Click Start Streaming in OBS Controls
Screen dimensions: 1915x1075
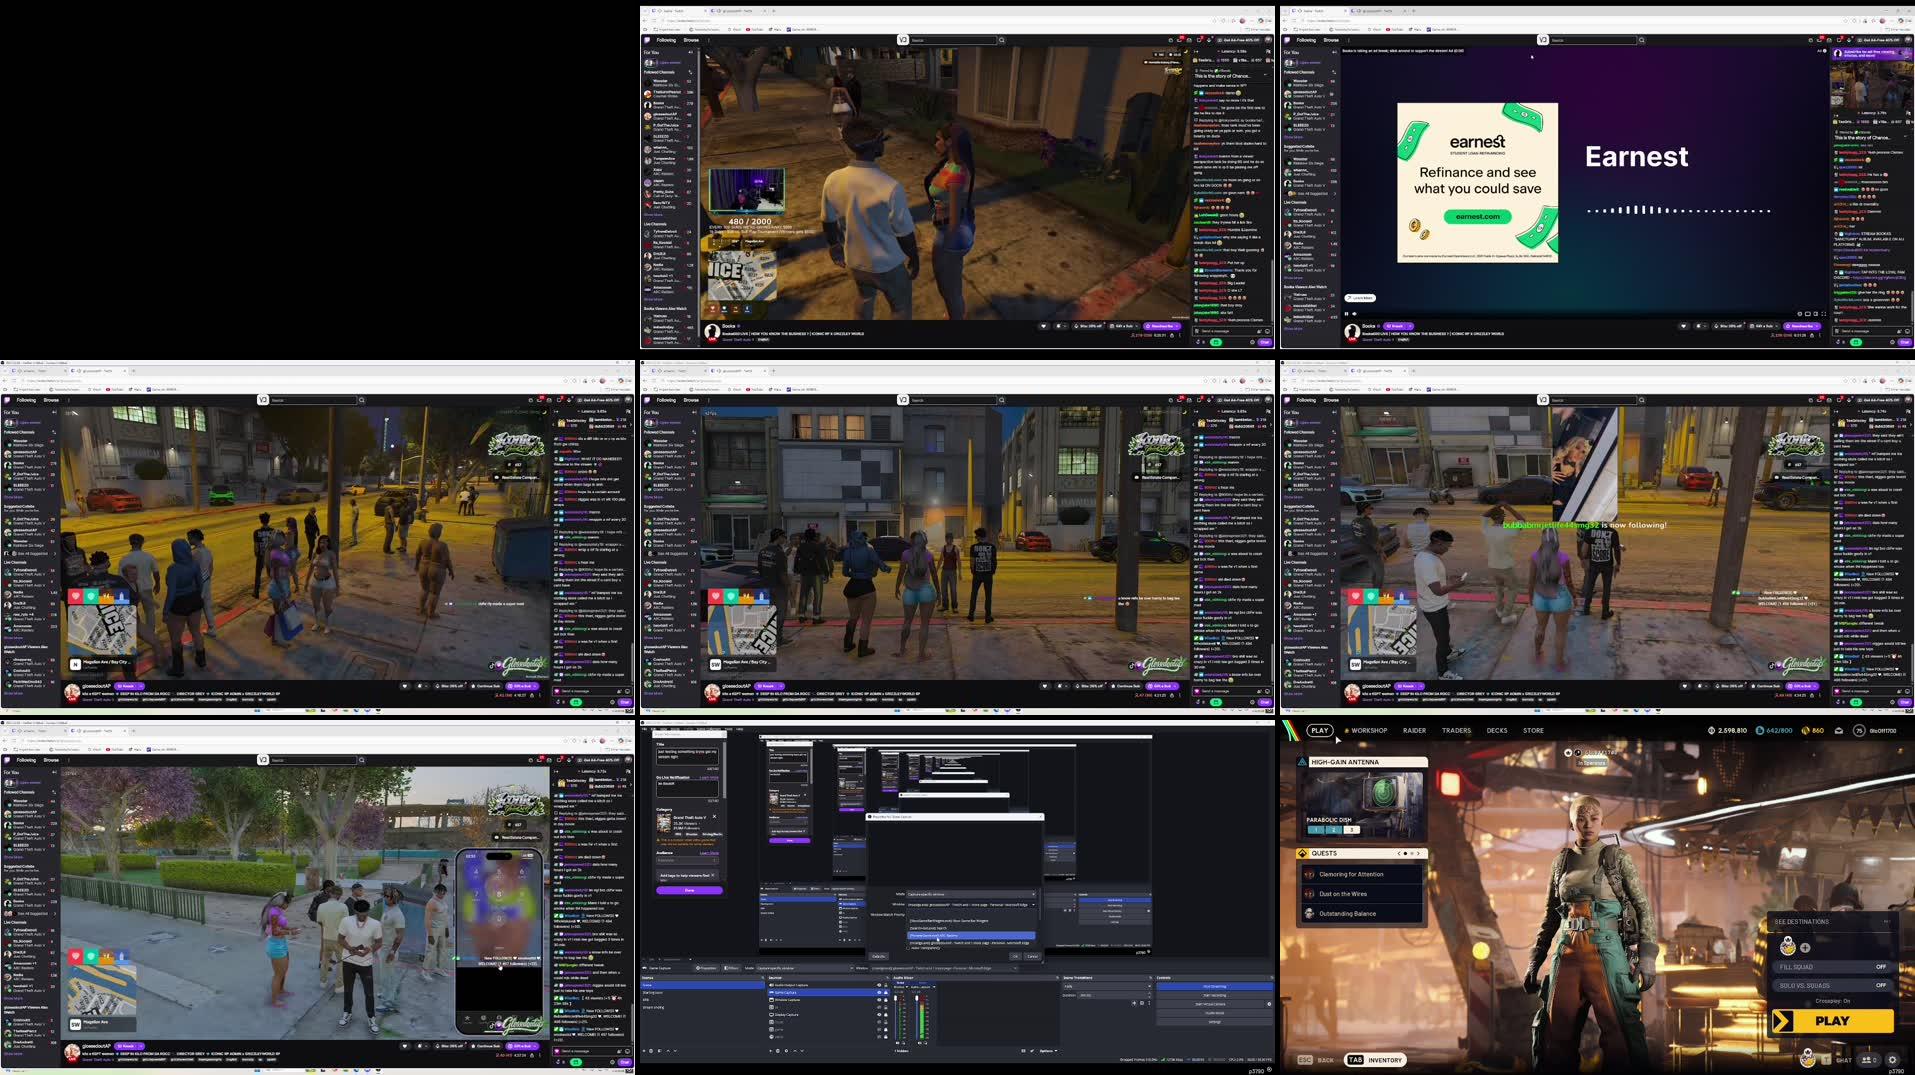tap(1215, 986)
